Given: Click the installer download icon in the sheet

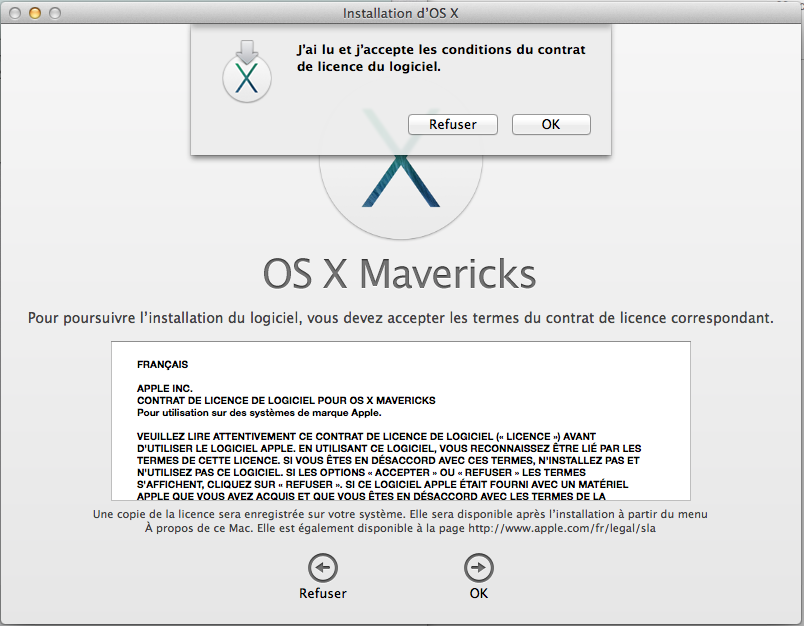Looking at the screenshot, I should point(246,71).
